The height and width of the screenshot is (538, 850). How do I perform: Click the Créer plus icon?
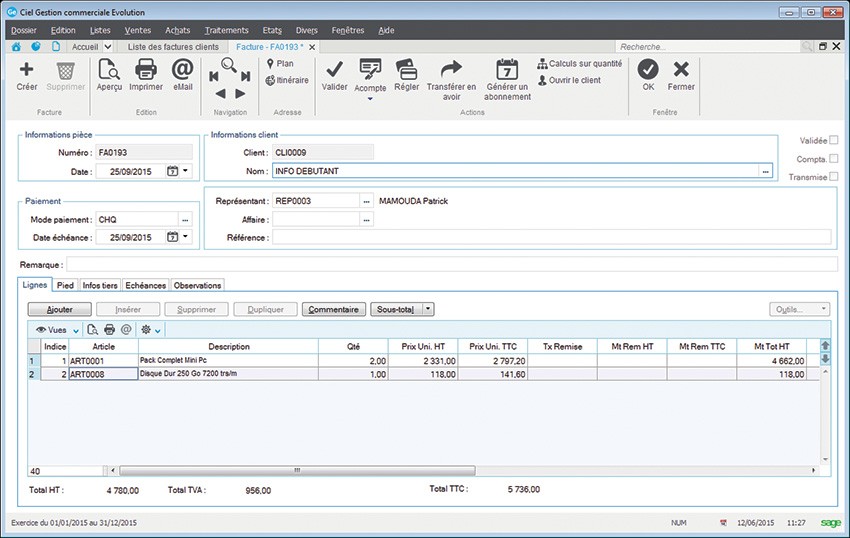[27, 70]
